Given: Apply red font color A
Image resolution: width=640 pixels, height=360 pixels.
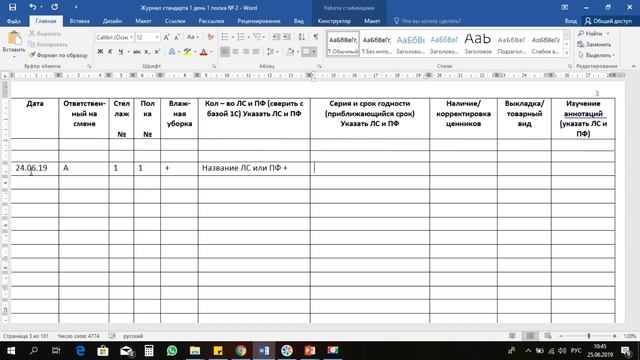Looking at the screenshot, I should point(204,51).
